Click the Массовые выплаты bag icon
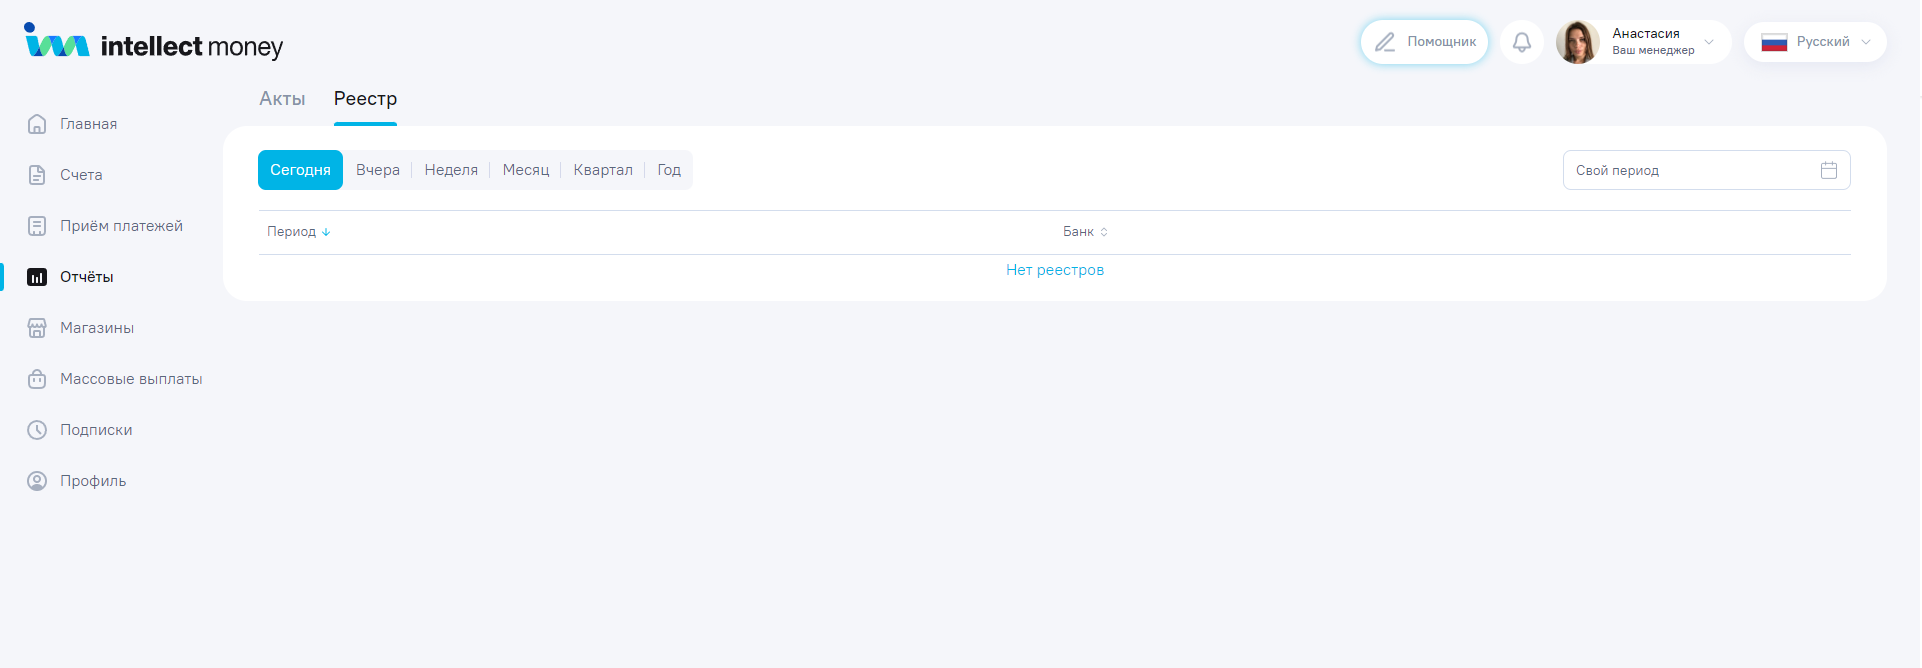Image resolution: width=1922 pixels, height=668 pixels. pyautogui.click(x=37, y=379)
